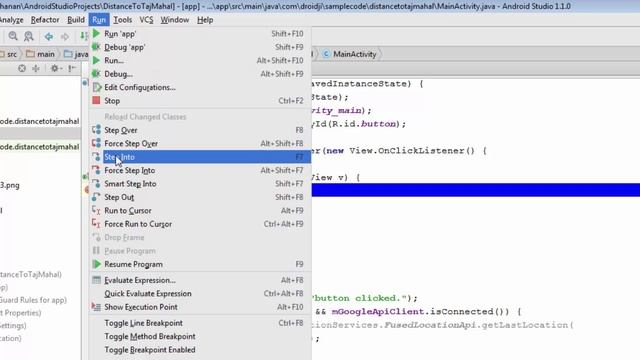
Task: Select the Guard Rules for app tree row
Action: 33,300
